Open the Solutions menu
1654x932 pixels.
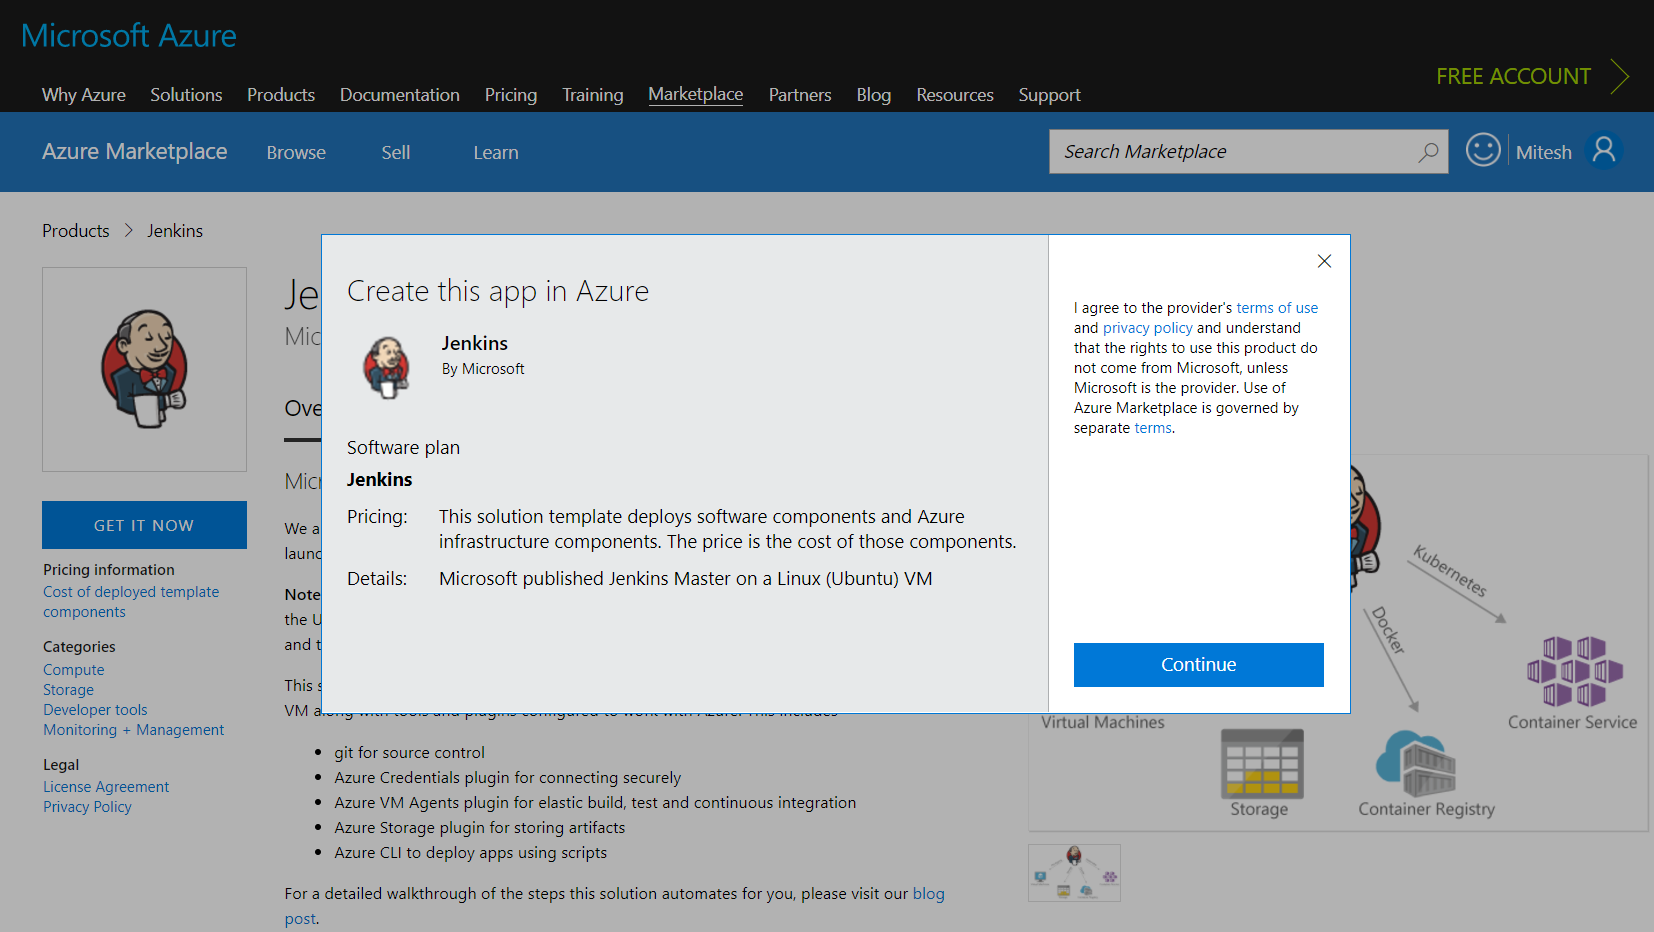point(186,95)
